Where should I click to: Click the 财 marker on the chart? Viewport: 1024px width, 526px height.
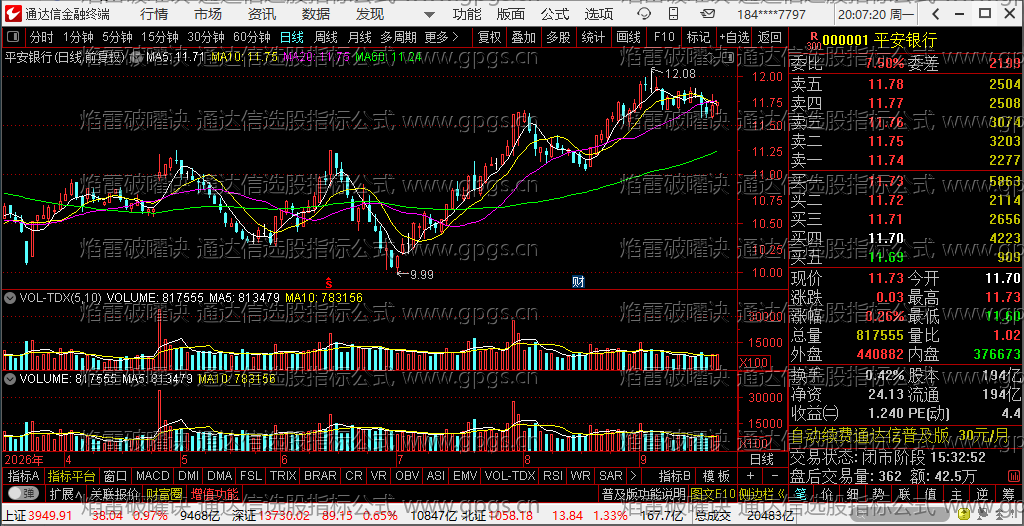578,282
